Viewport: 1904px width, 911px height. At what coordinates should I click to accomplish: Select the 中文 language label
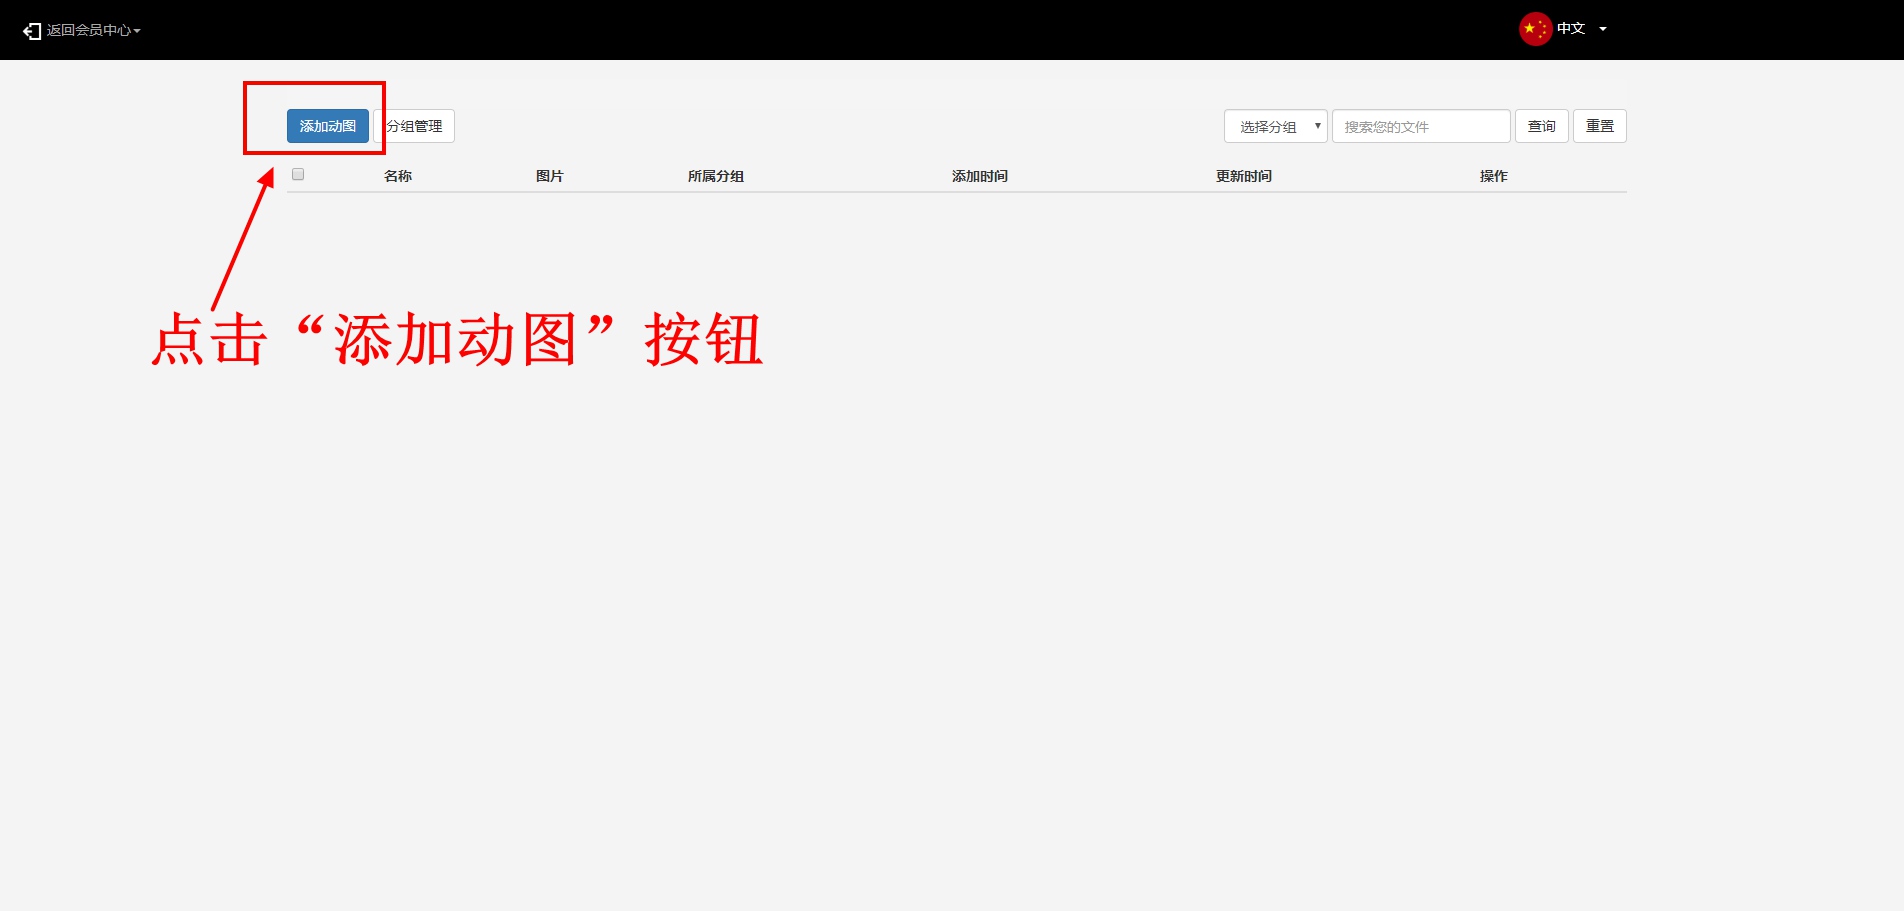[x=1570, y=29]
